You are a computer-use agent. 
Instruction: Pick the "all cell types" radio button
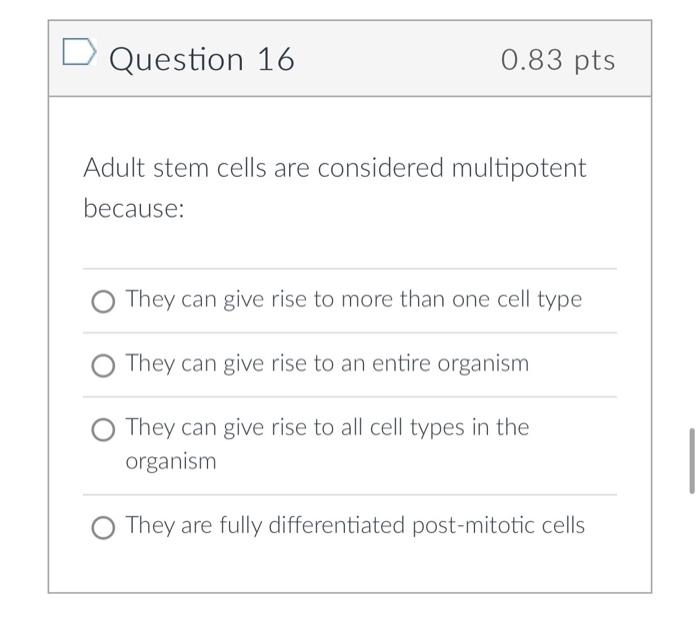[103, 430]
